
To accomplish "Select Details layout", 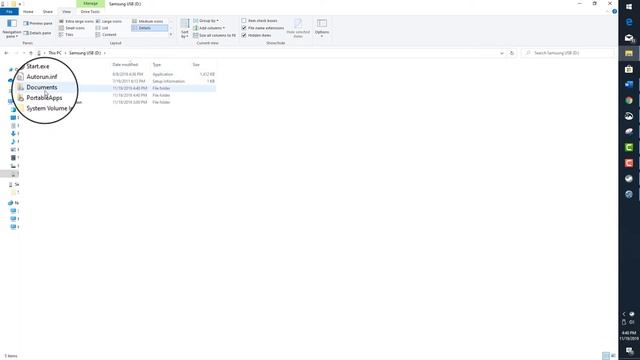I will click(149, 28).
